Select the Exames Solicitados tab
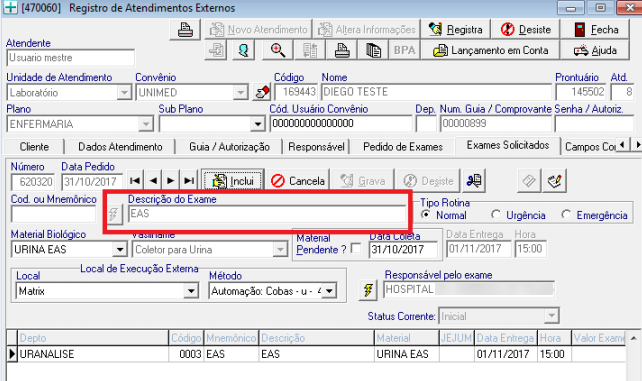 (x=508, y=145)
